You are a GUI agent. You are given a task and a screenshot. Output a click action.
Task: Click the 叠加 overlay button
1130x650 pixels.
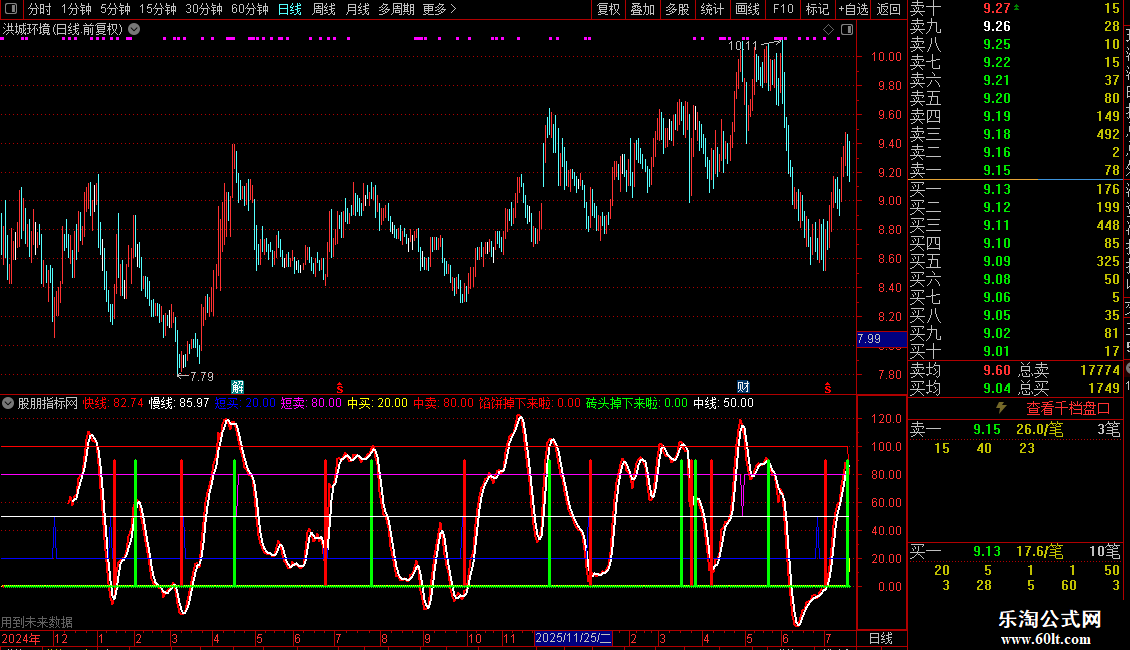[x=642, y=9]
